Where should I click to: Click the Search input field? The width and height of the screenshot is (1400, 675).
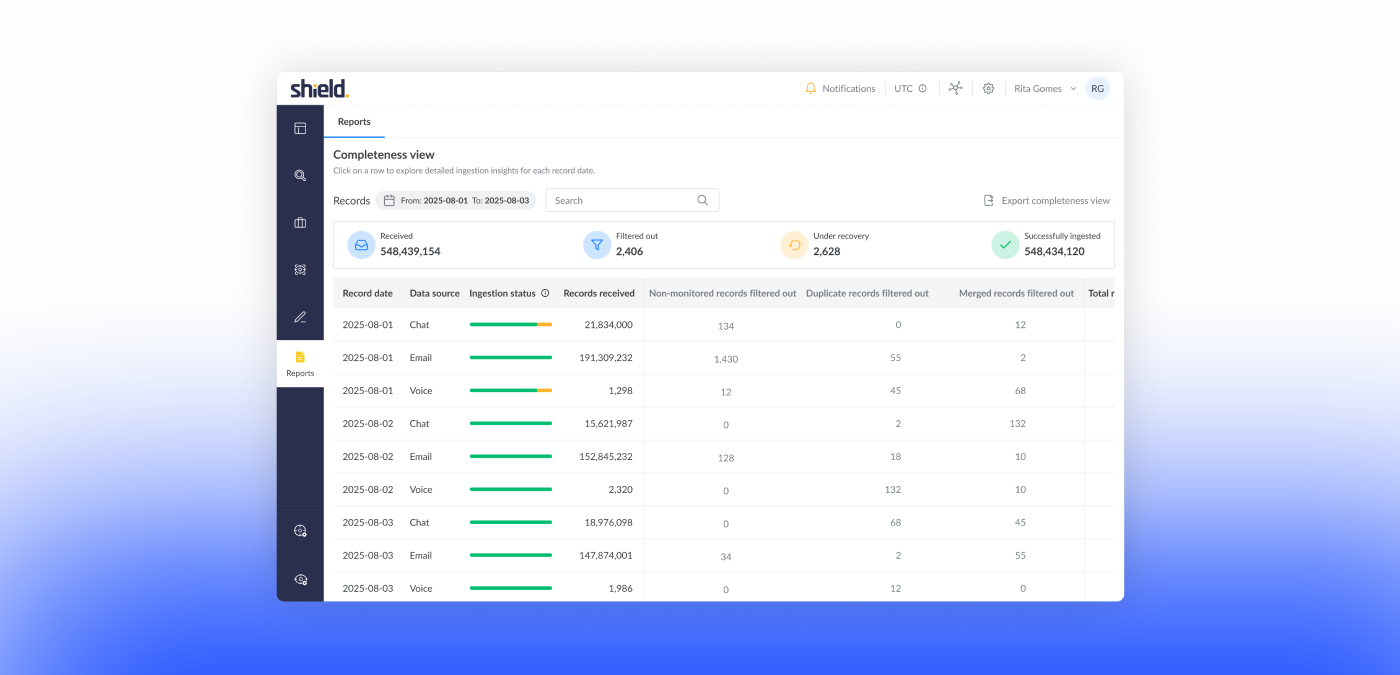coord(623,201)
